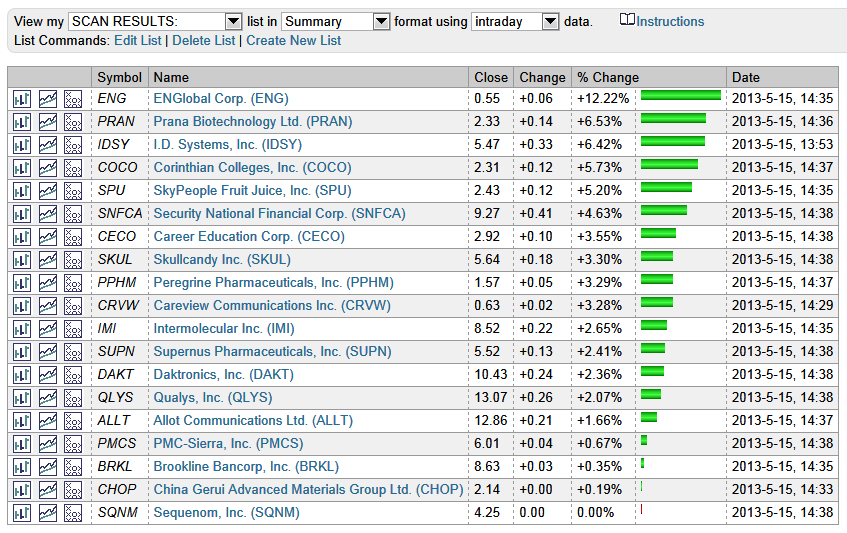Open Brookline Bancorp, Inc. (BRKL) link

coord(246,467)
